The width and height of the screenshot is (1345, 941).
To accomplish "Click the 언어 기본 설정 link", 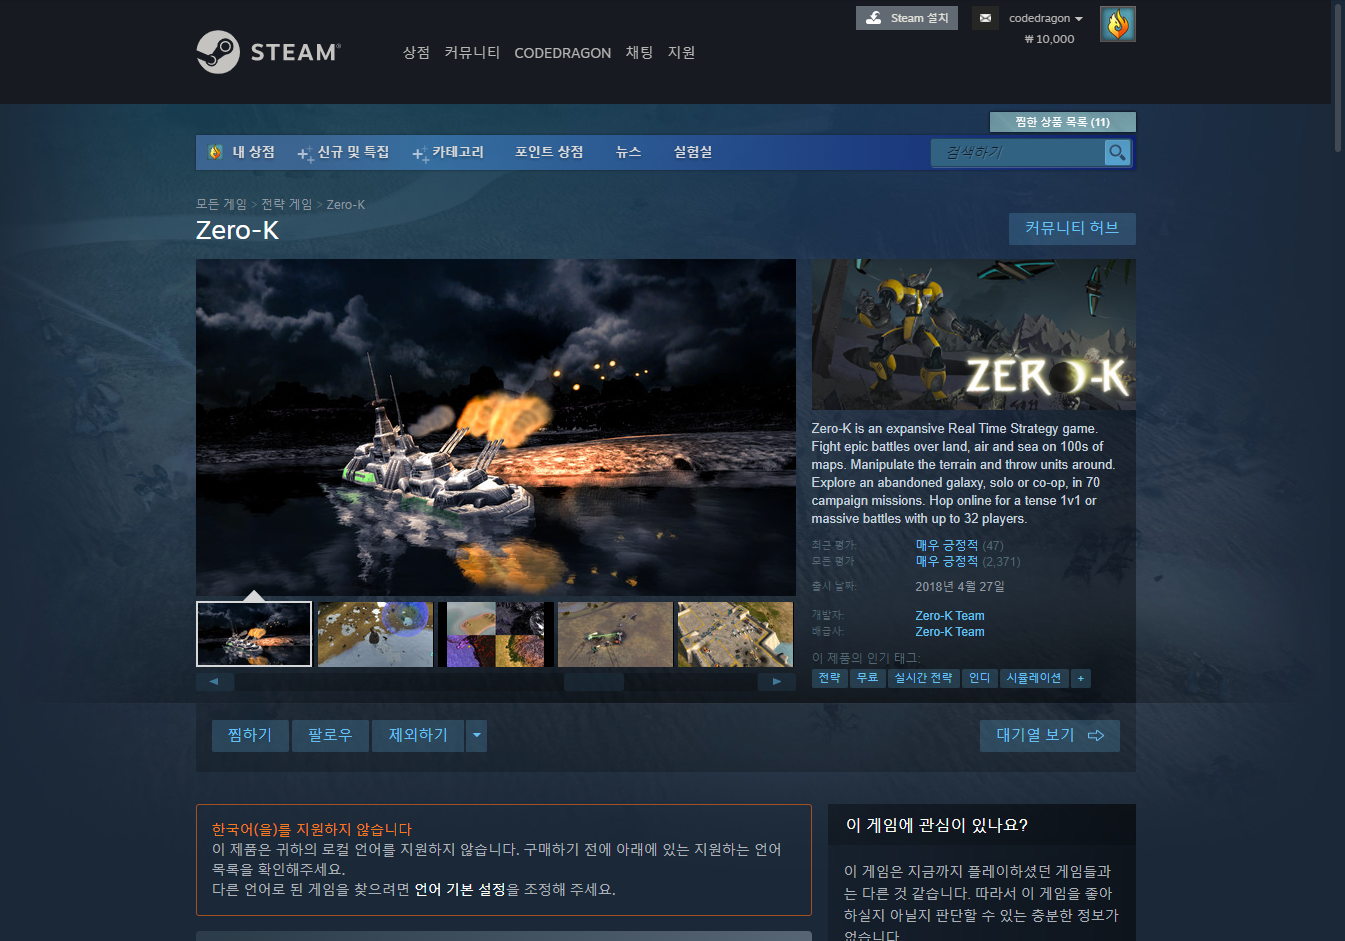I will coord(460,889).
